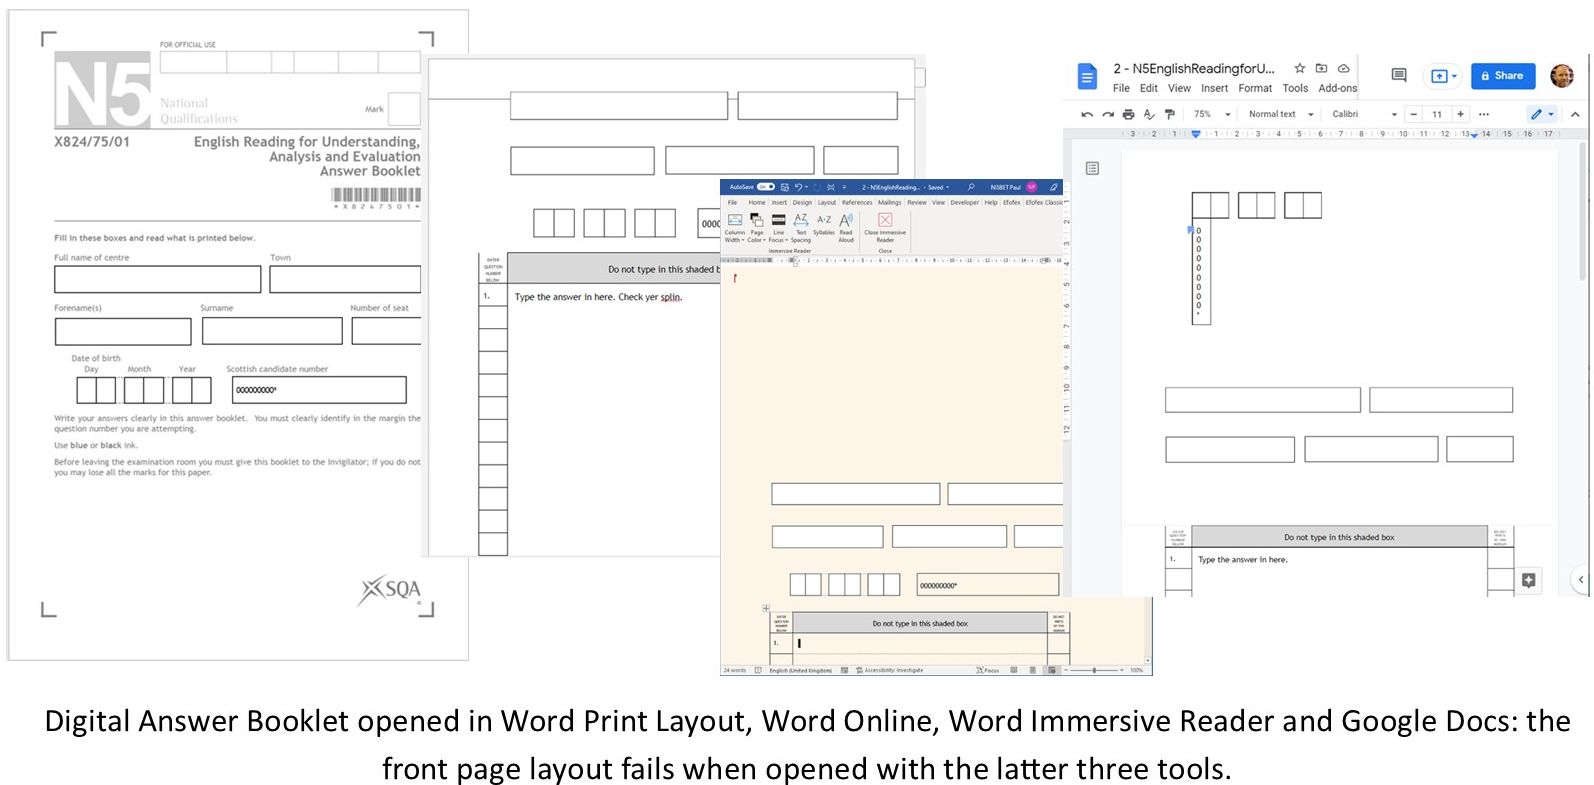Decrease font size in Google Docs
The height and width of the screenshot is (785, 1594).
tap(1413, 114)
